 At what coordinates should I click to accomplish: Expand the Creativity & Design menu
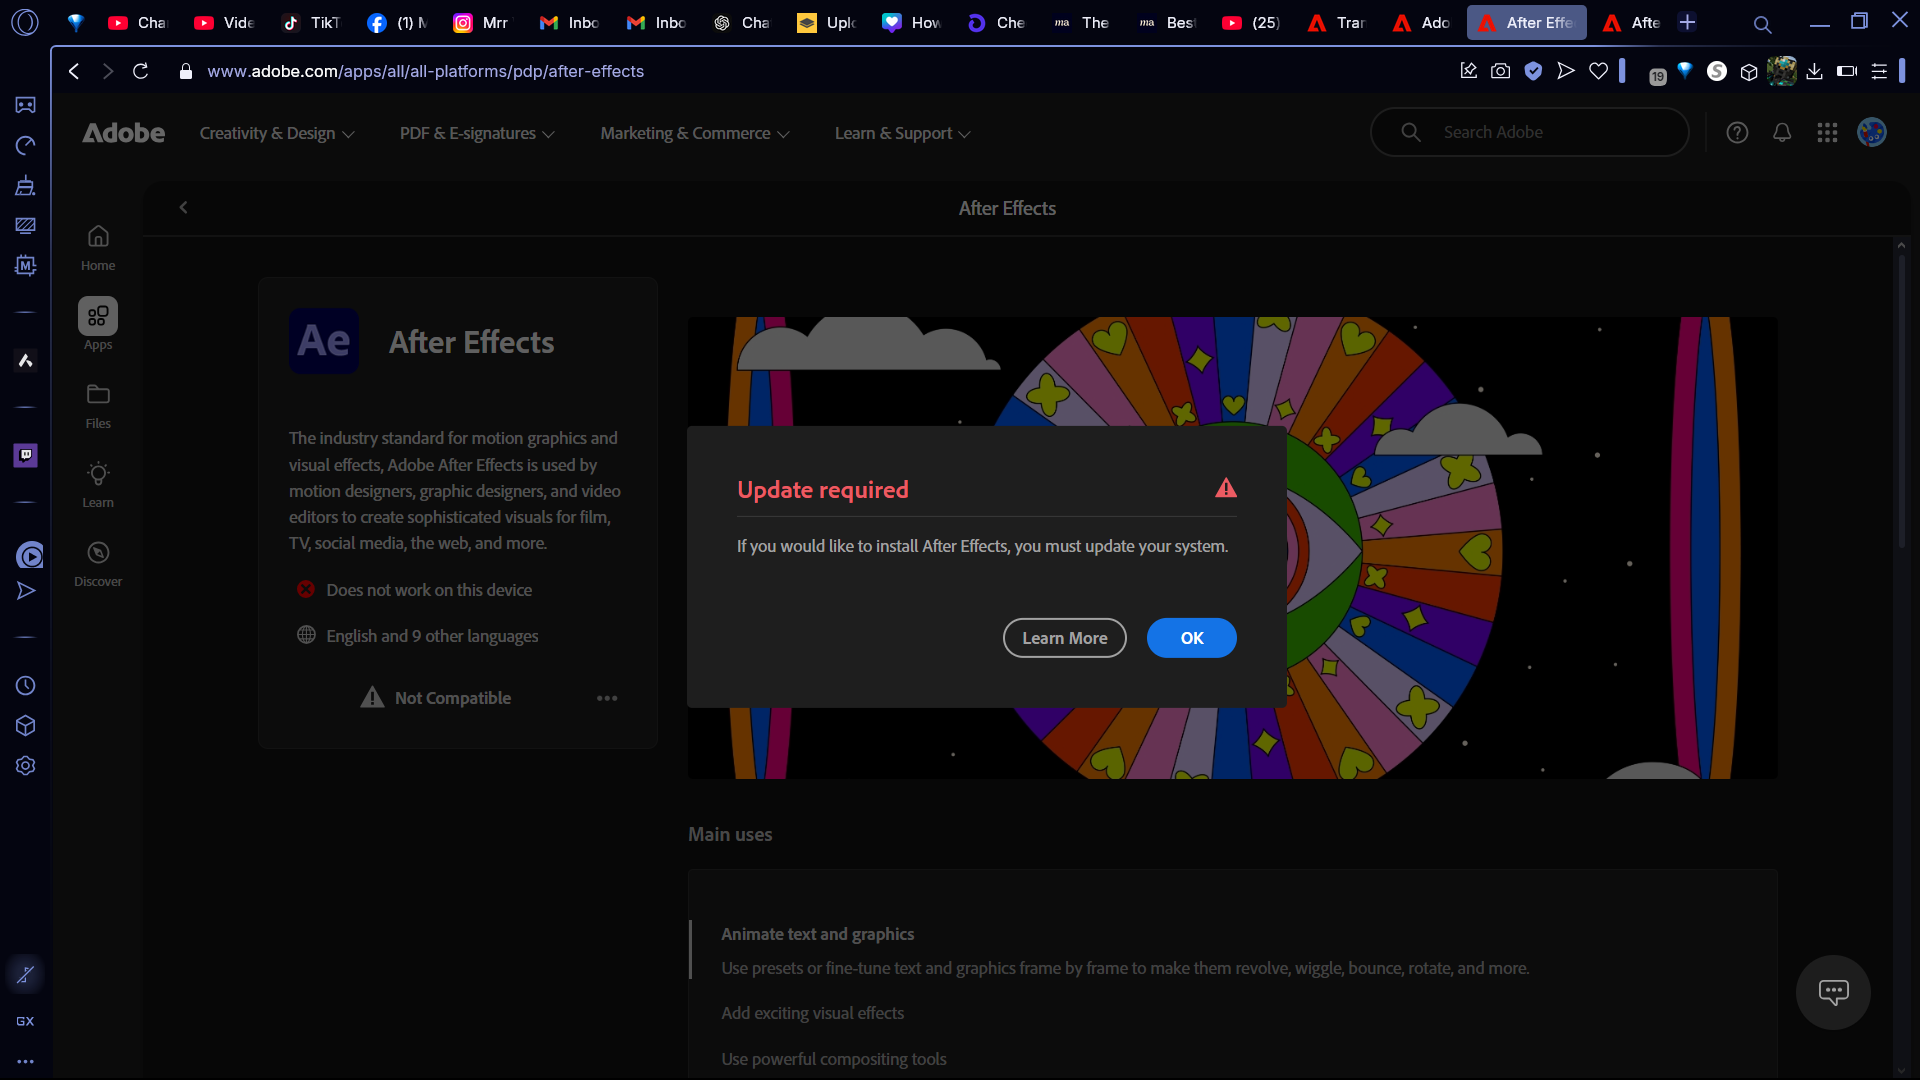(277, 133)
